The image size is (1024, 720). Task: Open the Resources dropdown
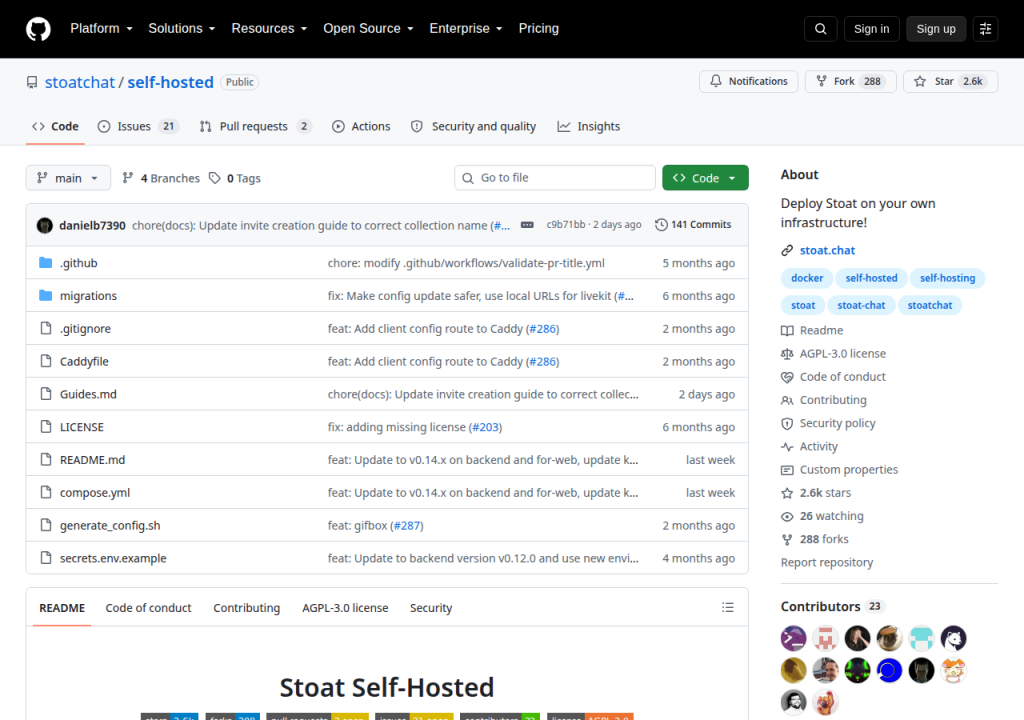(269, 29)
